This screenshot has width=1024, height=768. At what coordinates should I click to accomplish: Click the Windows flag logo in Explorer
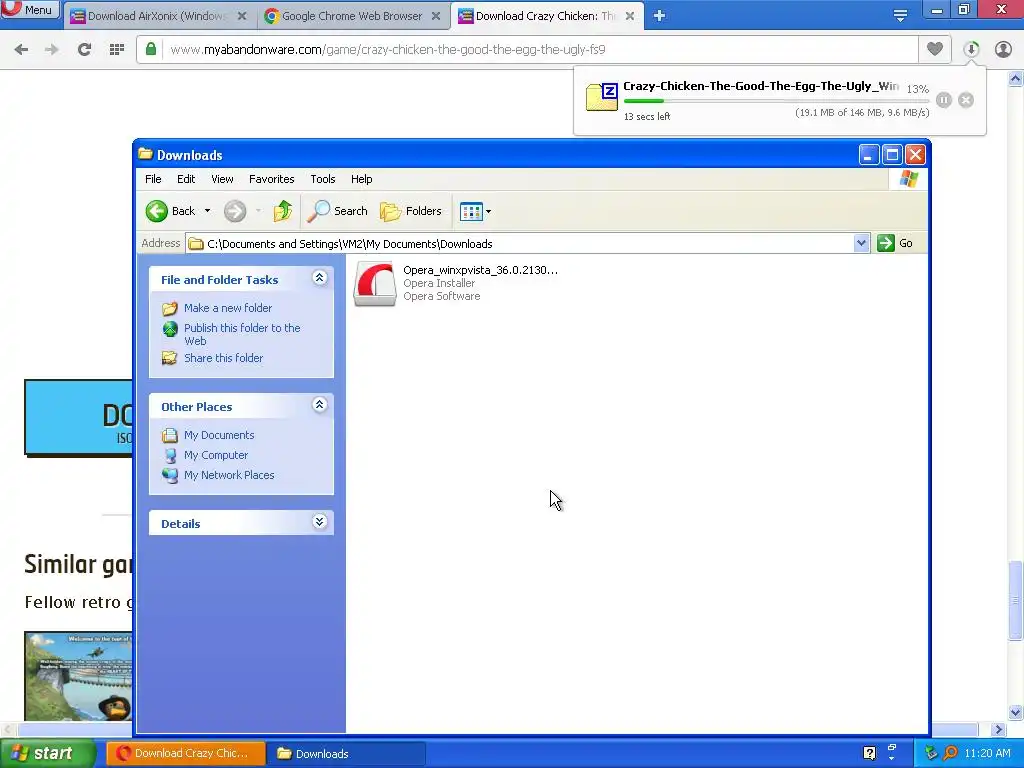909,179
